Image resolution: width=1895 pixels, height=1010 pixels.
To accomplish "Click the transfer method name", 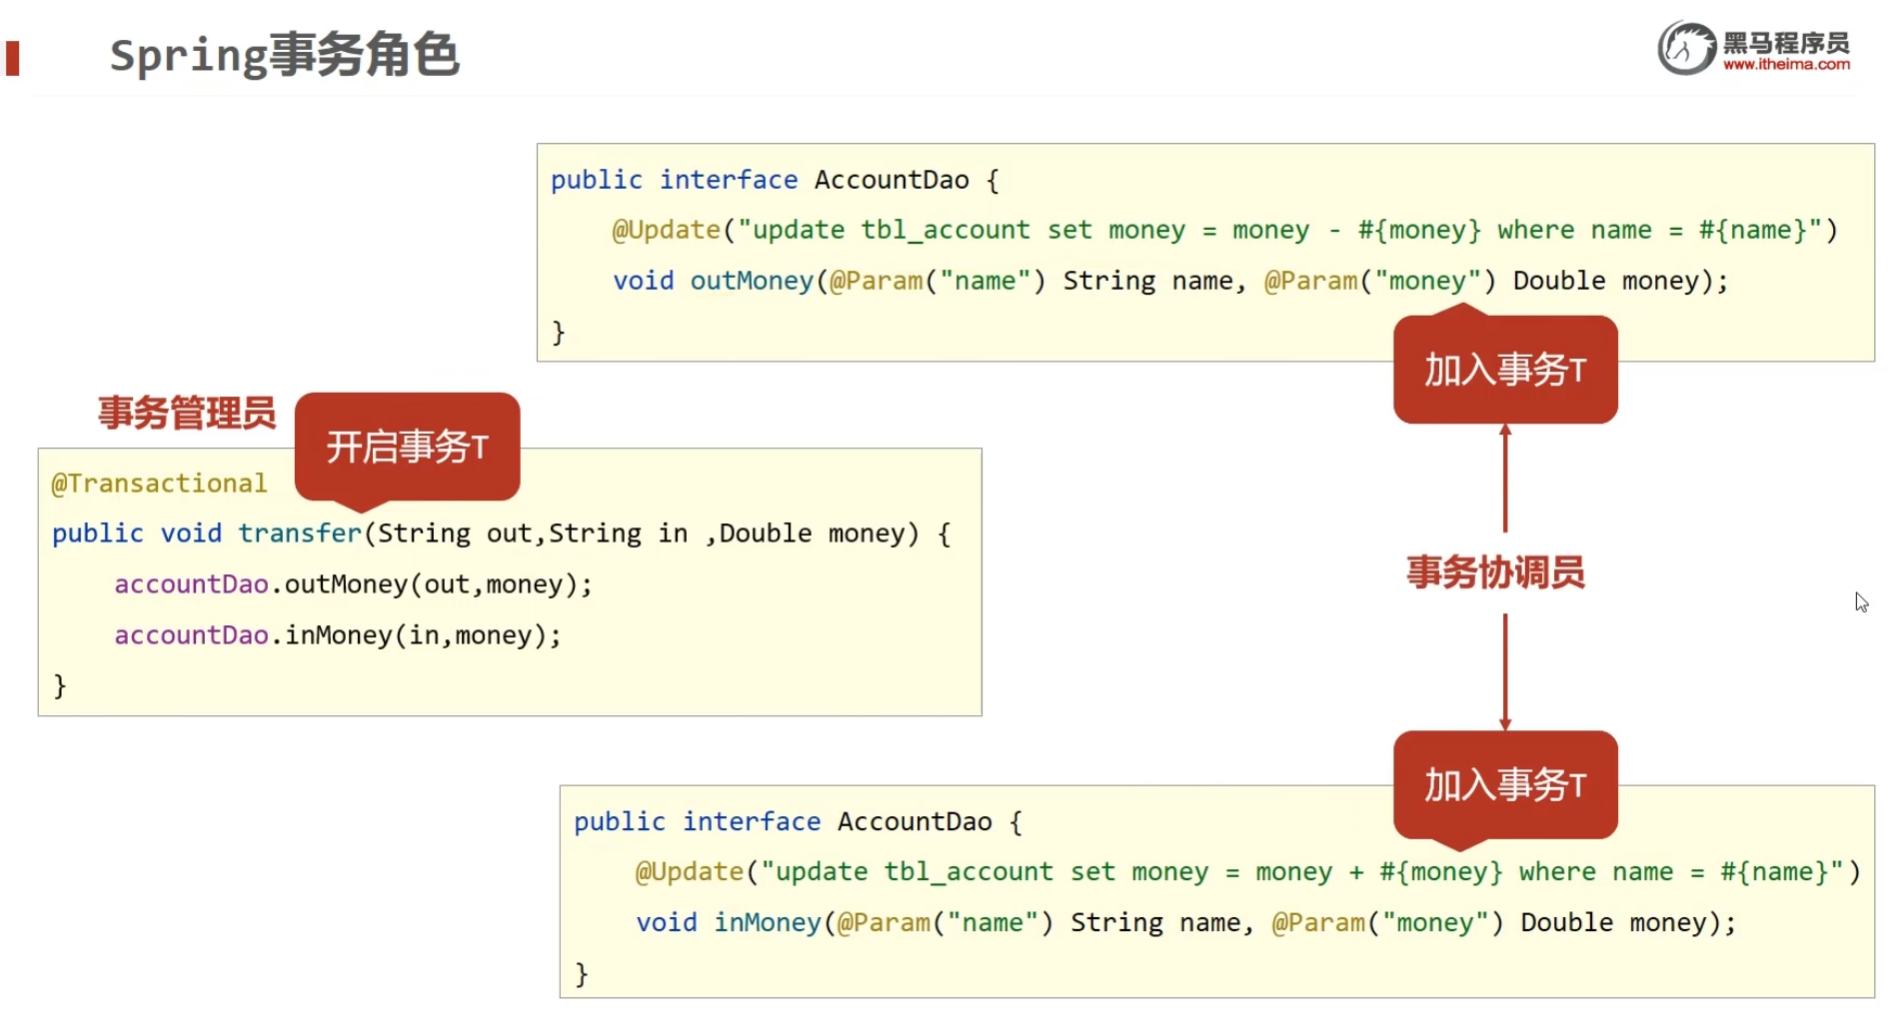I will (299, 533).
